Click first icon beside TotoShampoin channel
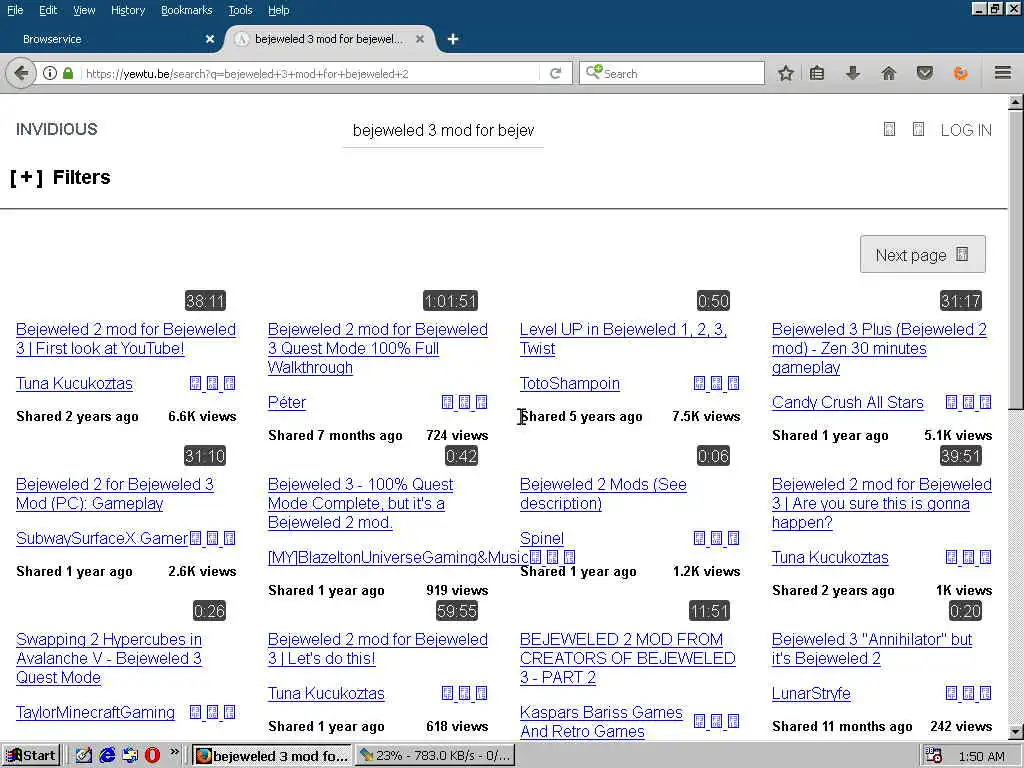This screenshot has width=1024, height=768. (699, 383)
